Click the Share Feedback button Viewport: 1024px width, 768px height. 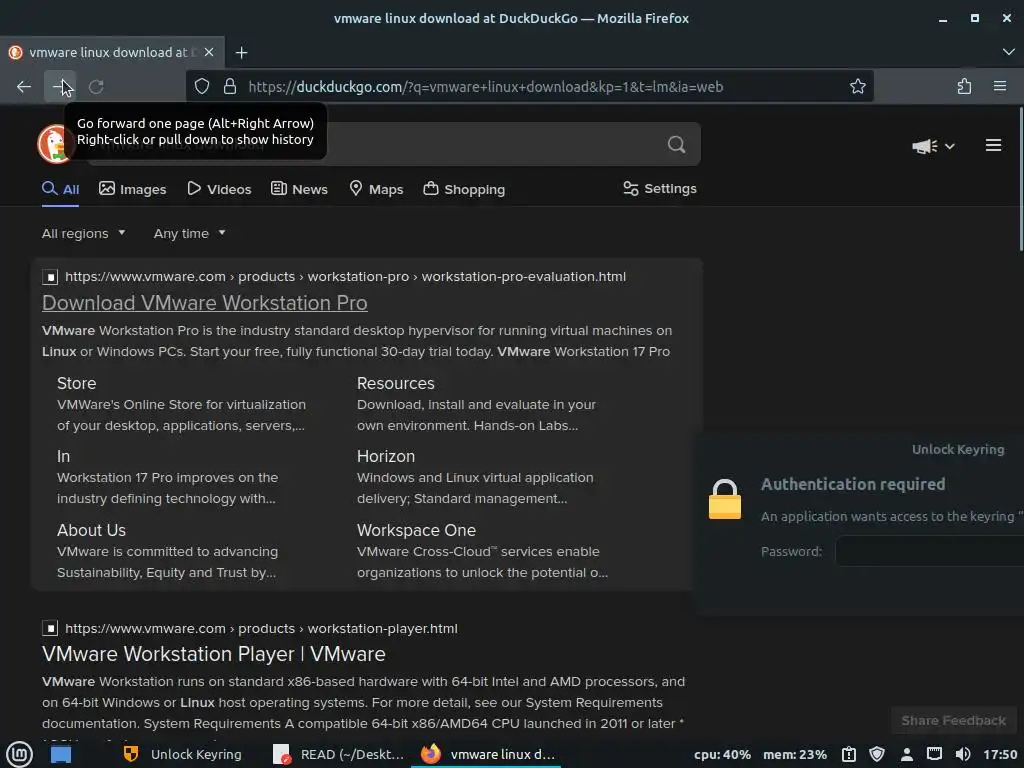click(x=953, y=720)
